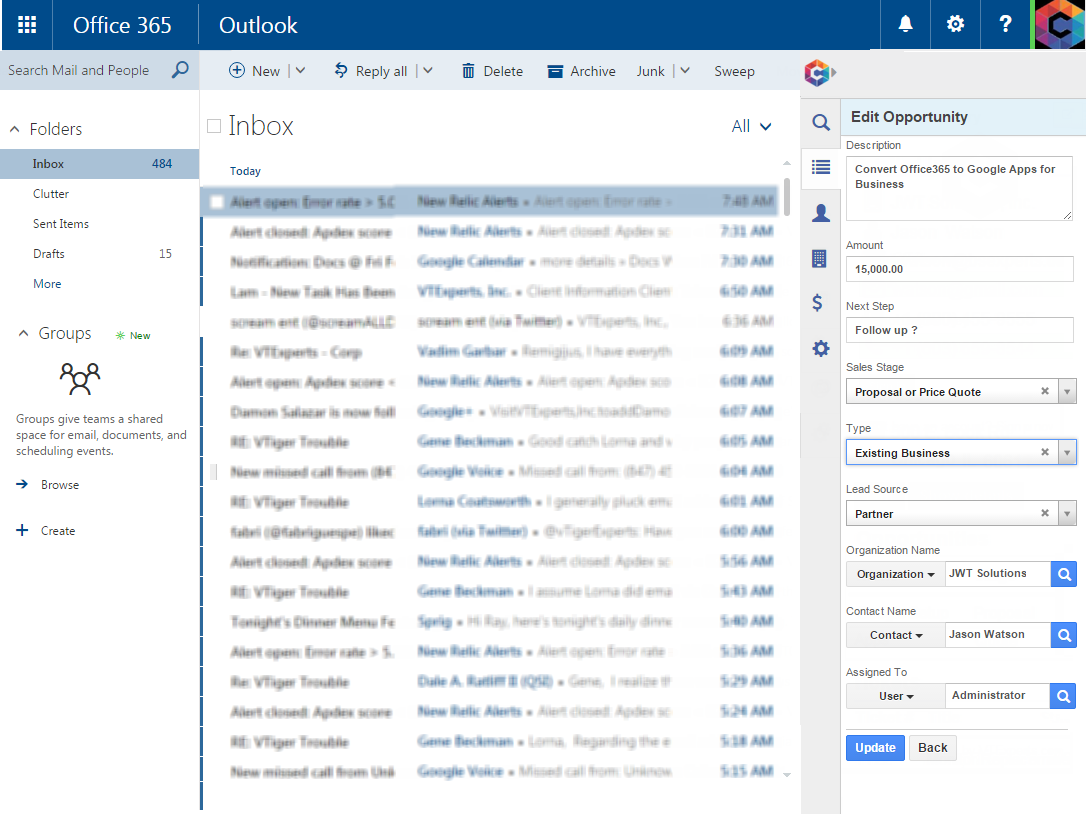Collapse the Folders section
Image resolution: width=1086 pixels, height=814 pixels.
pos(15,130)
